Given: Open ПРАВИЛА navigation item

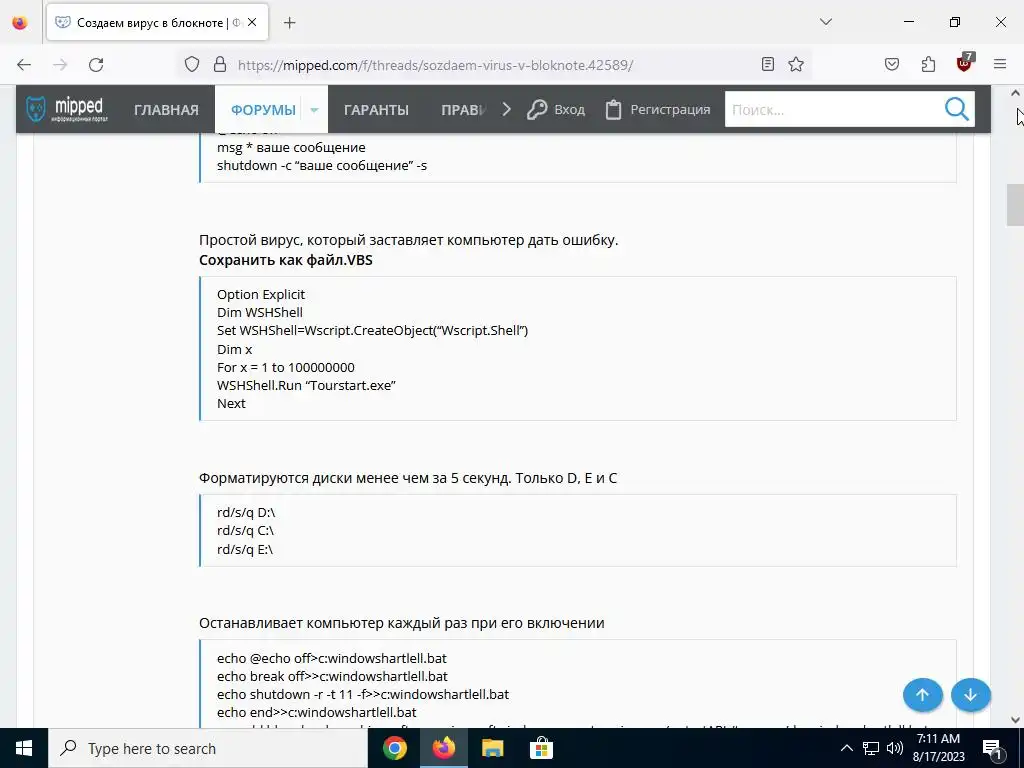Looking at the screenshot, I should coord(464,110).
